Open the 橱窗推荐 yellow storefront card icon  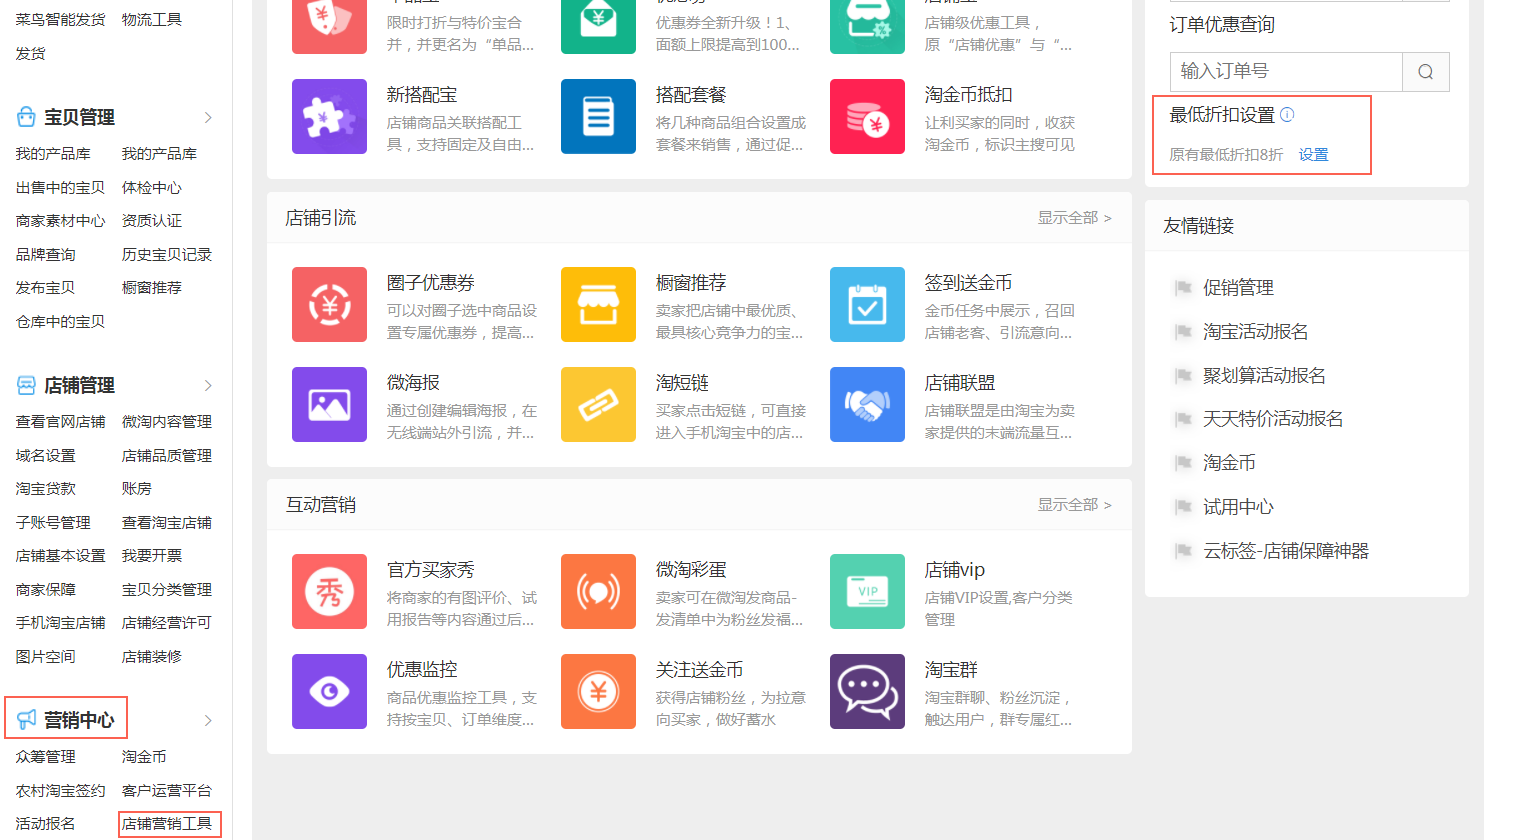[598, 305]
